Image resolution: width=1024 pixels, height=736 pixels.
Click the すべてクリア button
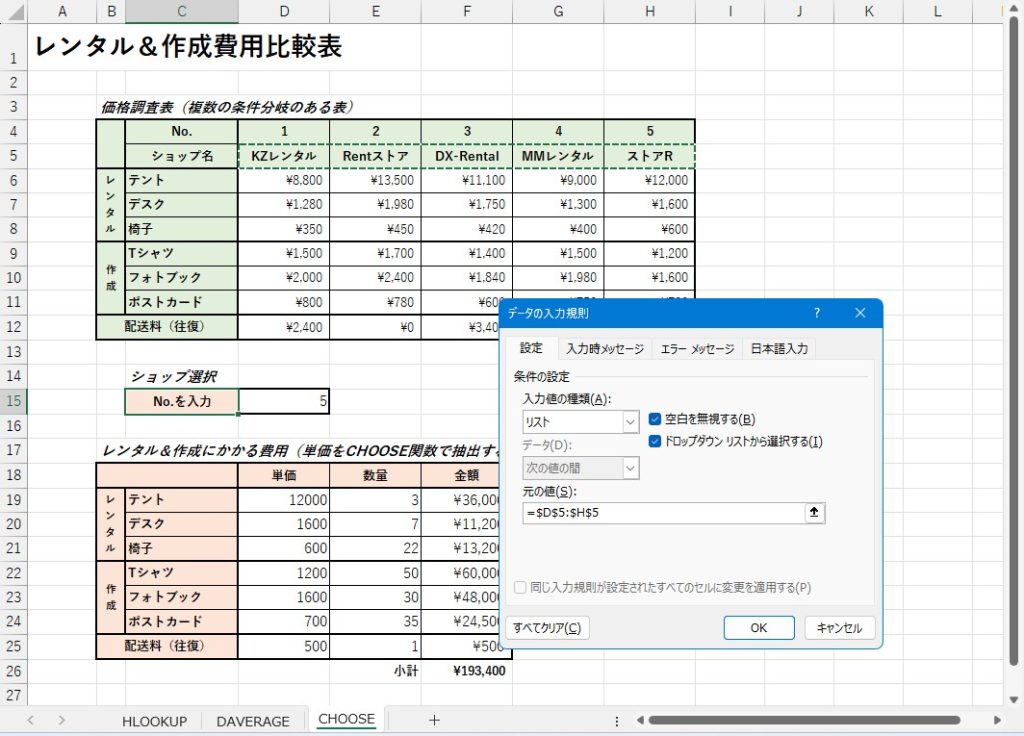[546, 628]
